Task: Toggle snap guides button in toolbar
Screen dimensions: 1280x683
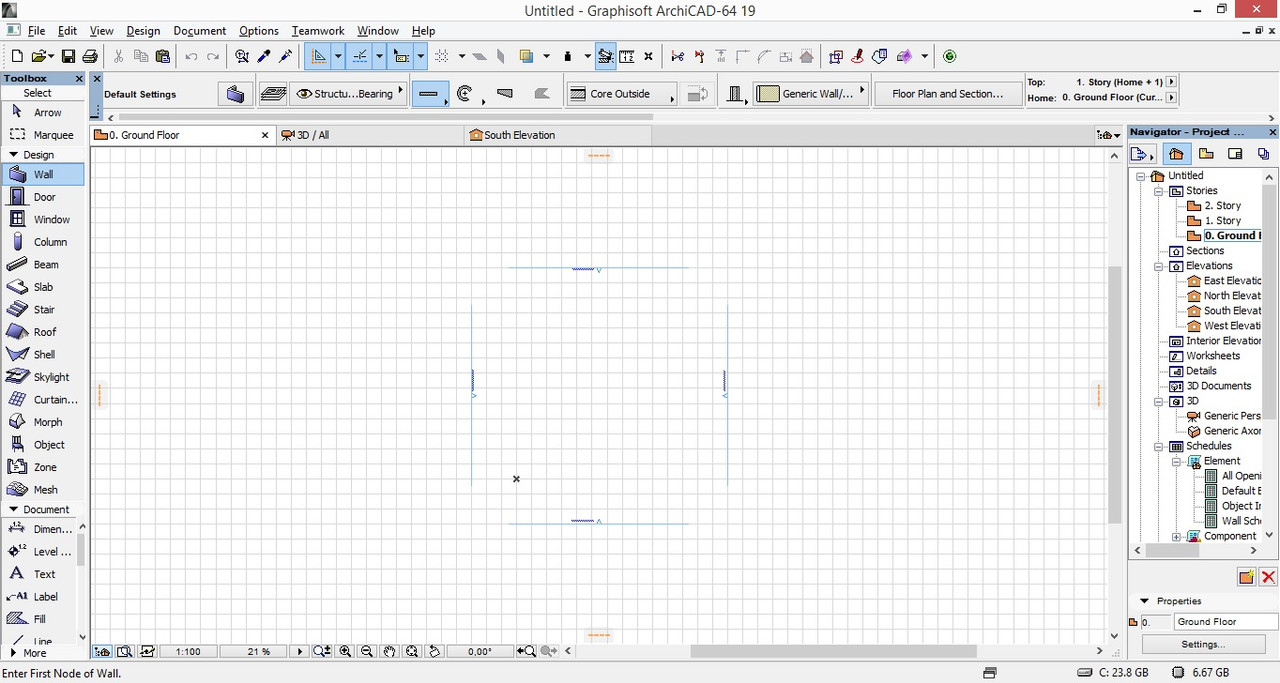Action: (359, 57)
